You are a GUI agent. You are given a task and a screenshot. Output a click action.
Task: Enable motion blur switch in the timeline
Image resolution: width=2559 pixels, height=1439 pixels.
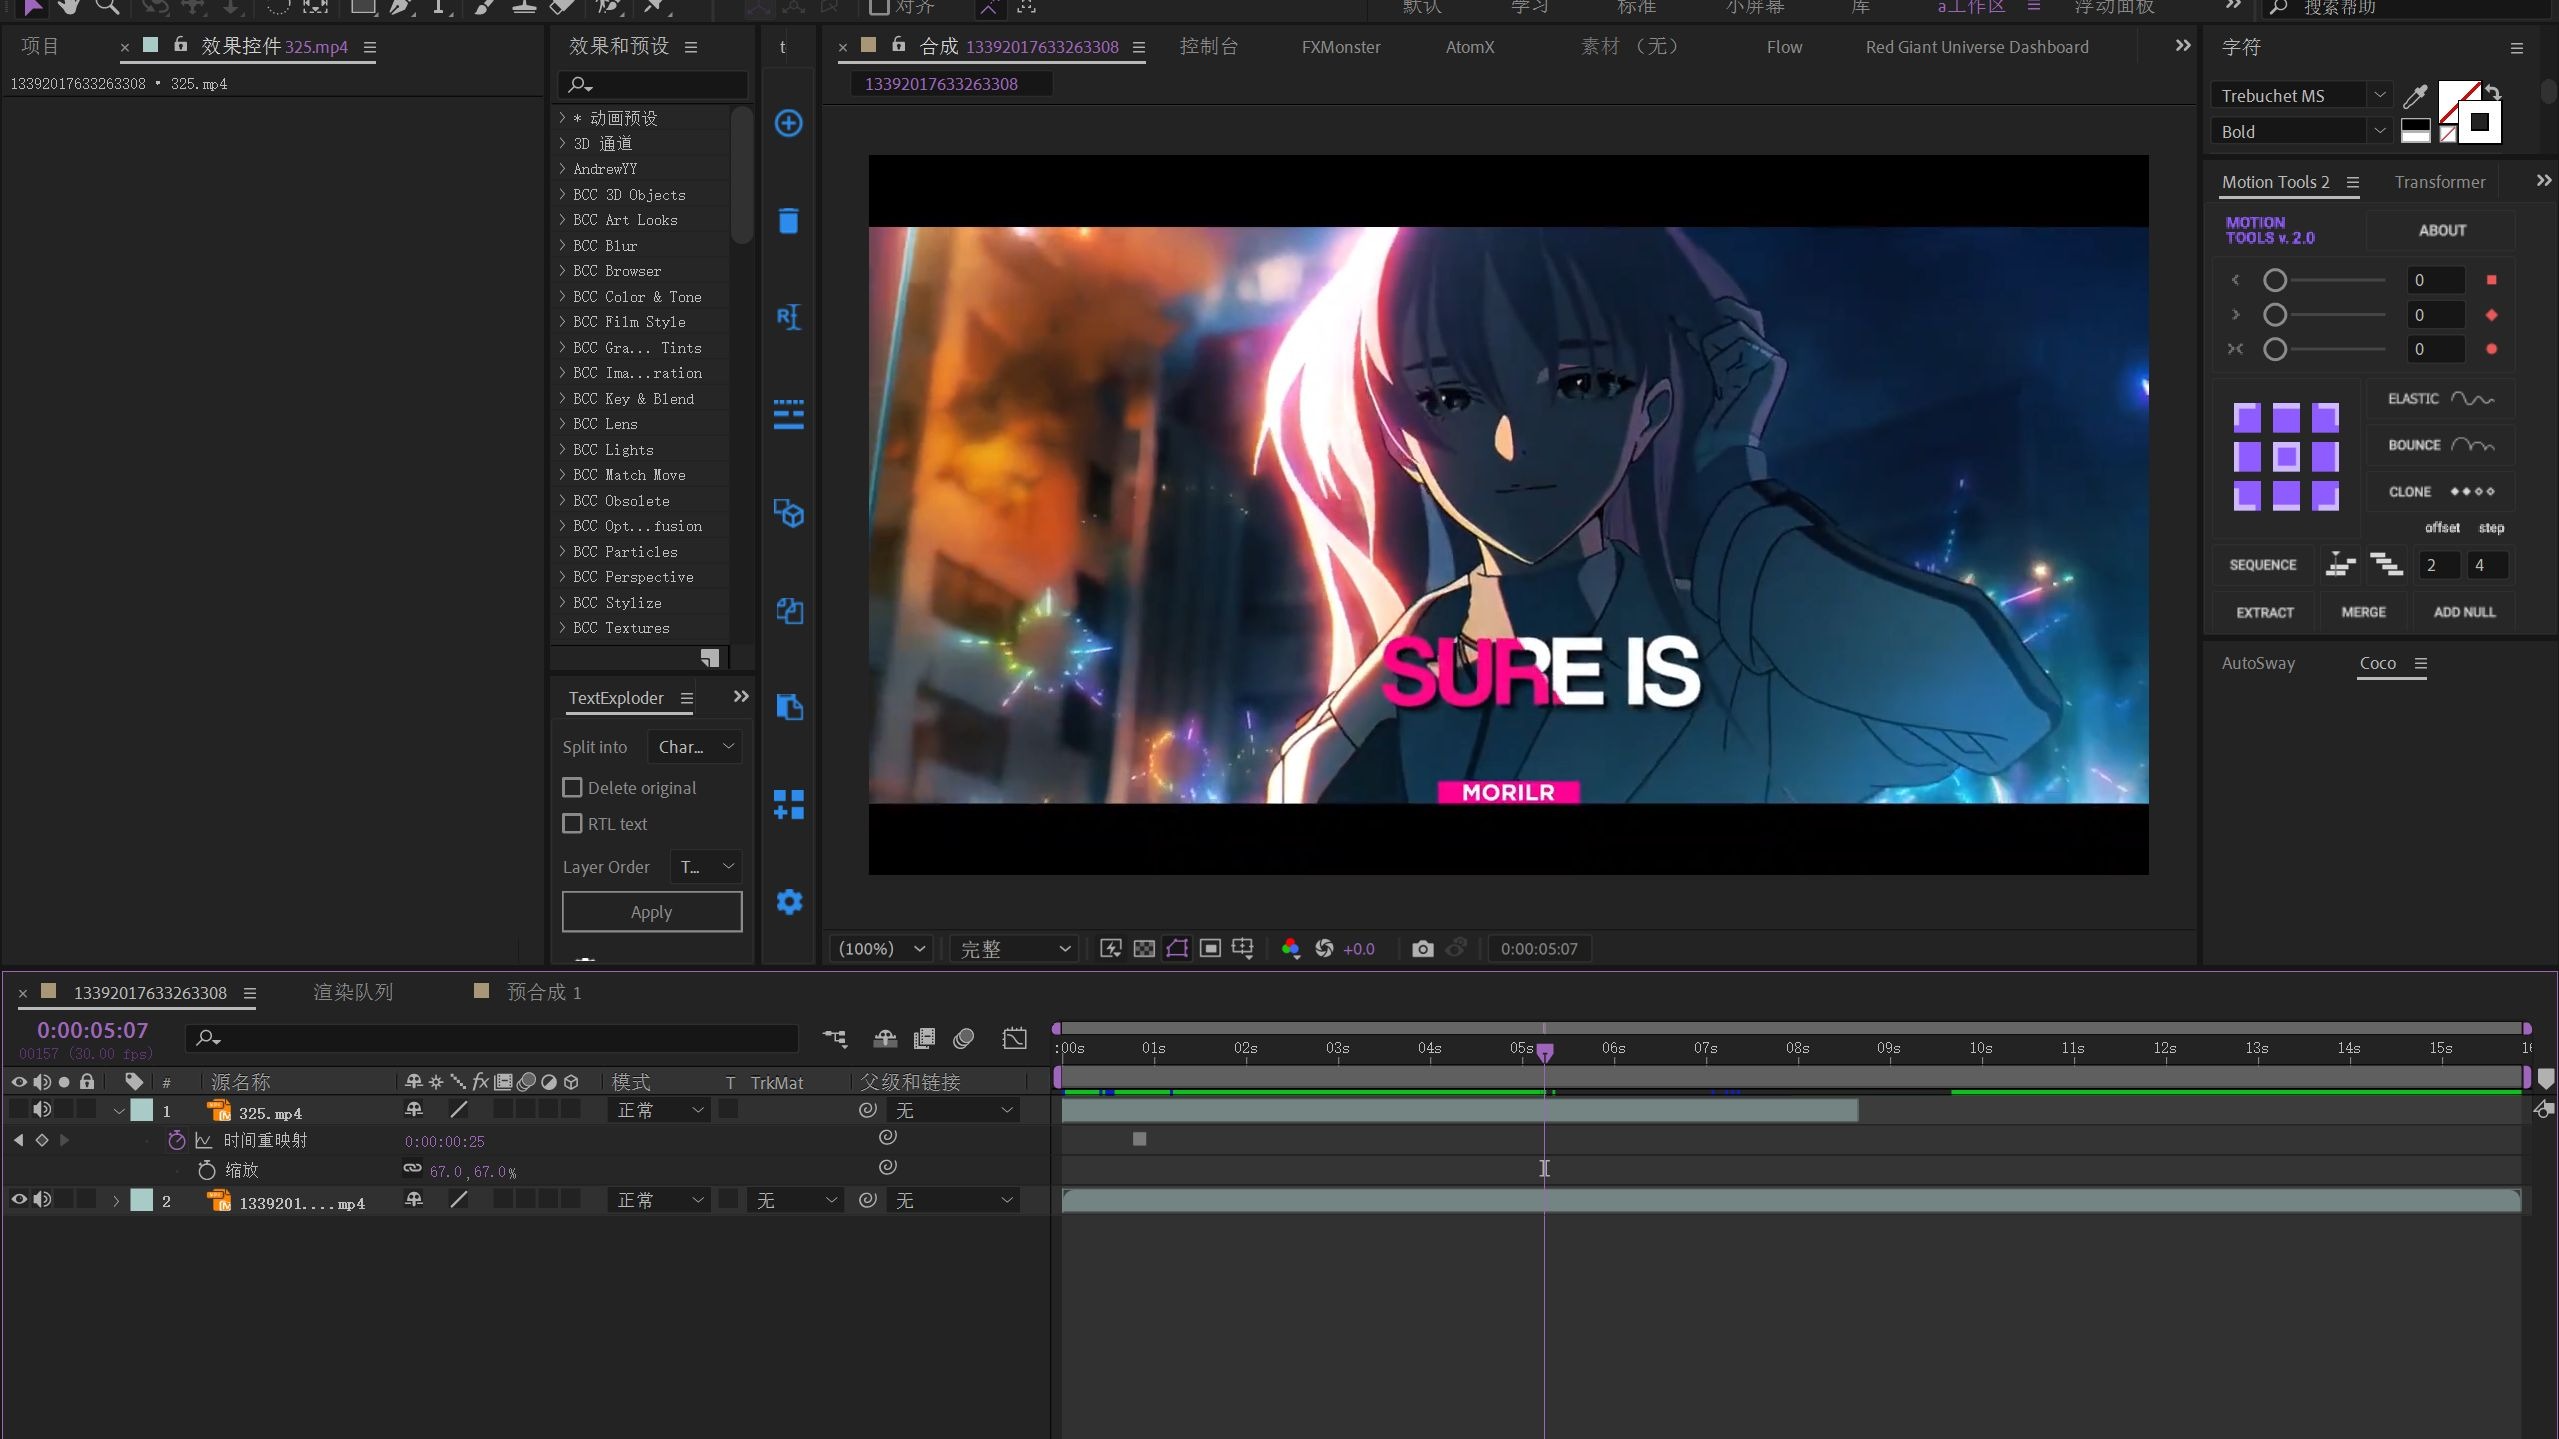(963, 1038)
